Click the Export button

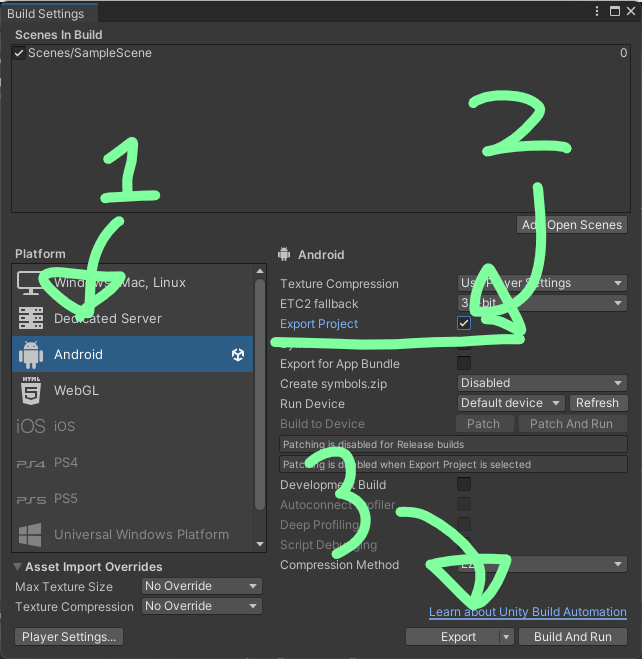pyautogui.click(x=453, y=637)
